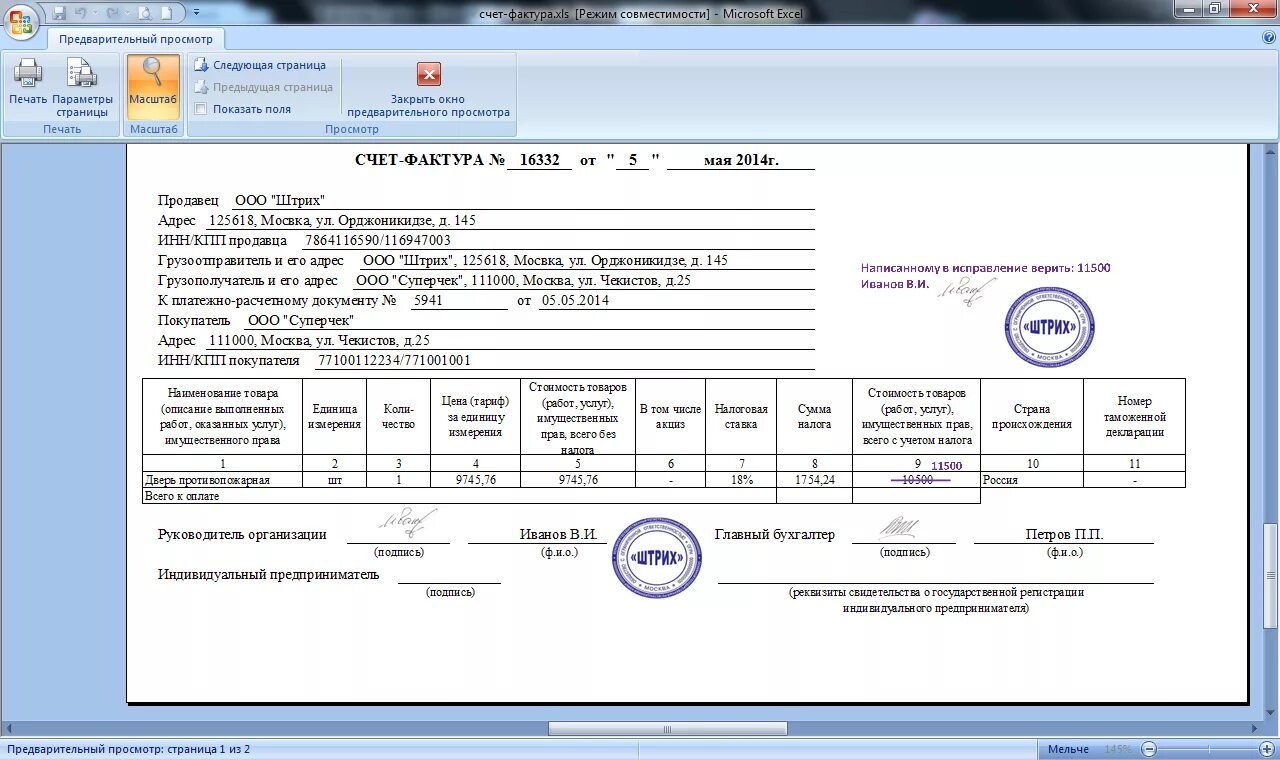This screenshot has height=760, width=1280.
Task: Click Закрыть окно предварительного просмотра red X
Action: click(428, 88)
